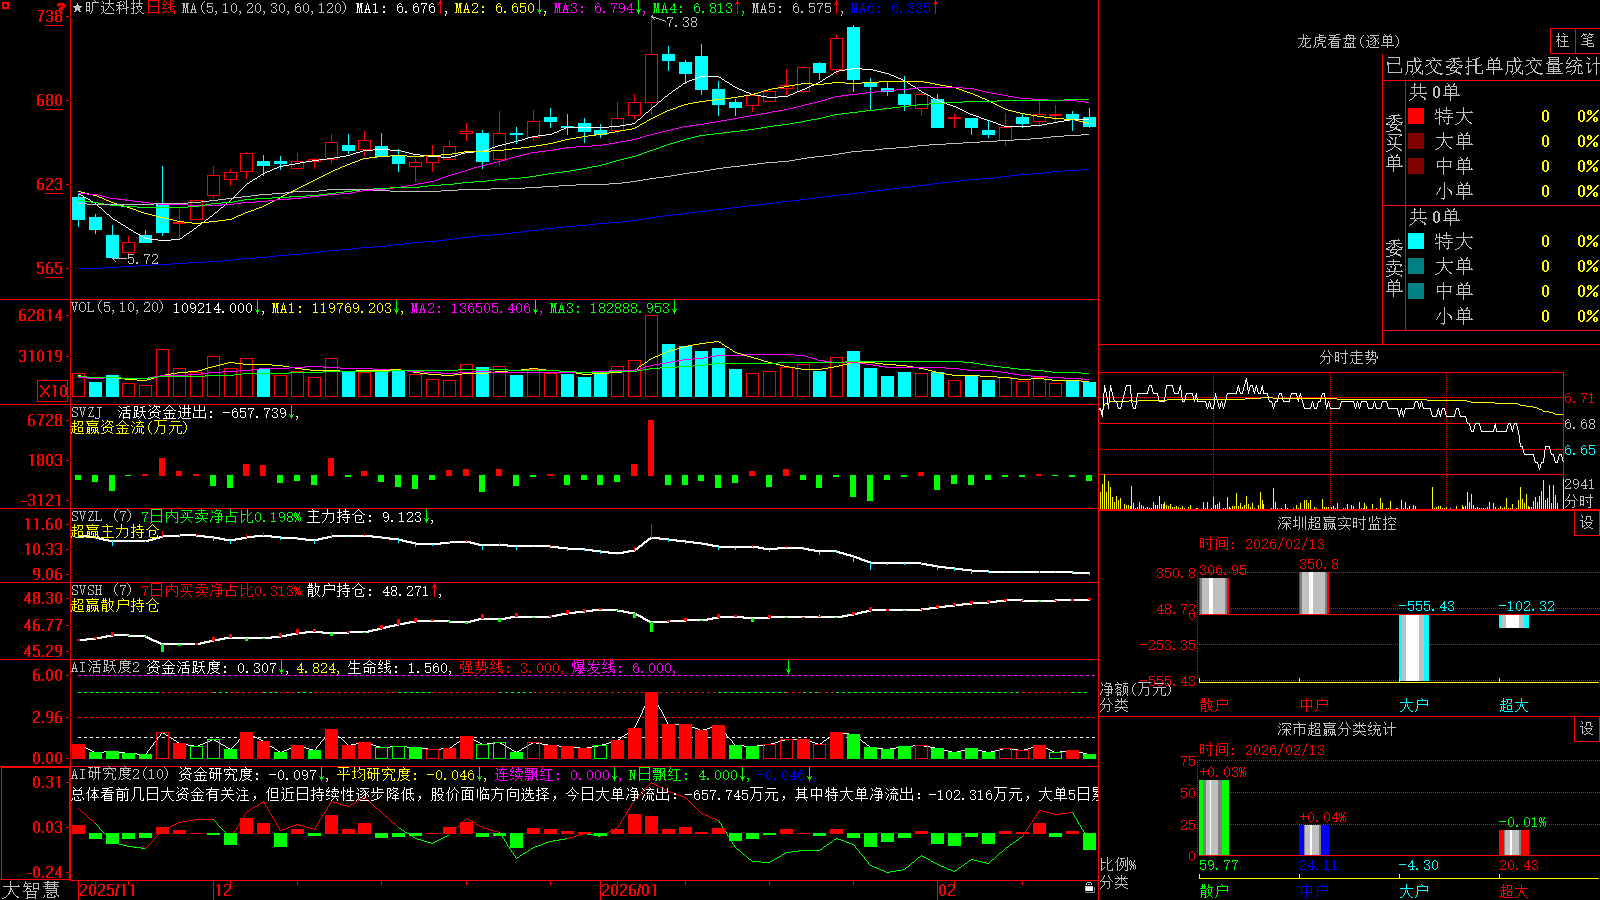
Task: Click the 02 month timeline marker
Action: tap(946, 890)
